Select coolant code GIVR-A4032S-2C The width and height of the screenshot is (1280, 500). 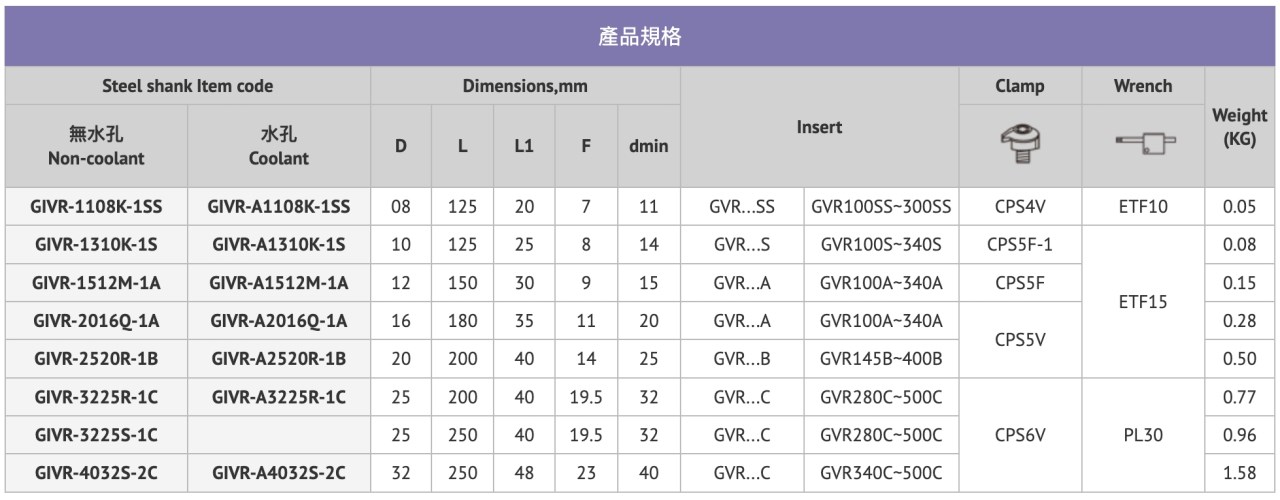point(279,473)
